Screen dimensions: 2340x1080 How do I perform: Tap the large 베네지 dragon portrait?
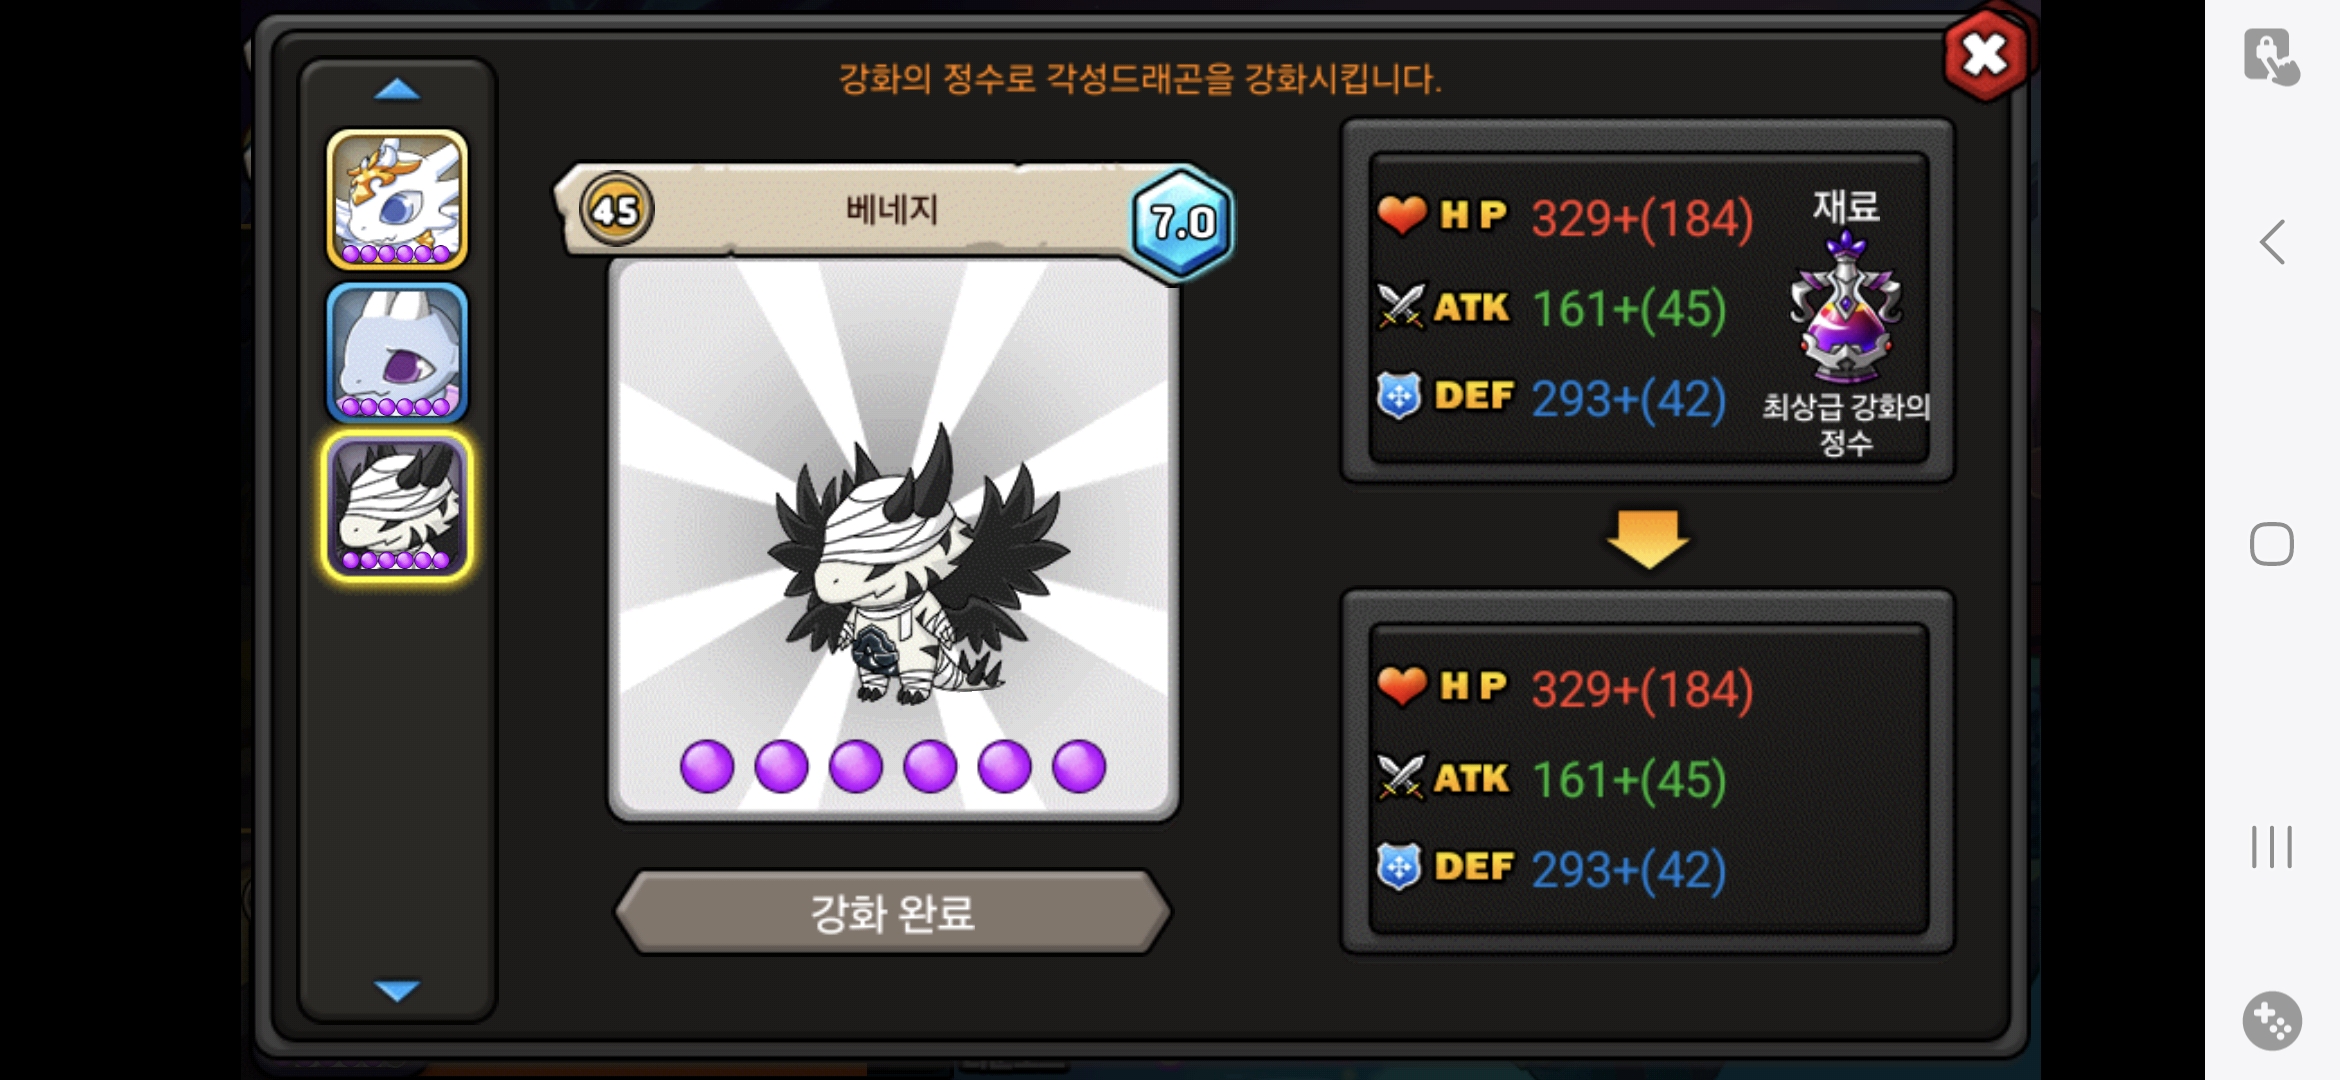(893, 540)
